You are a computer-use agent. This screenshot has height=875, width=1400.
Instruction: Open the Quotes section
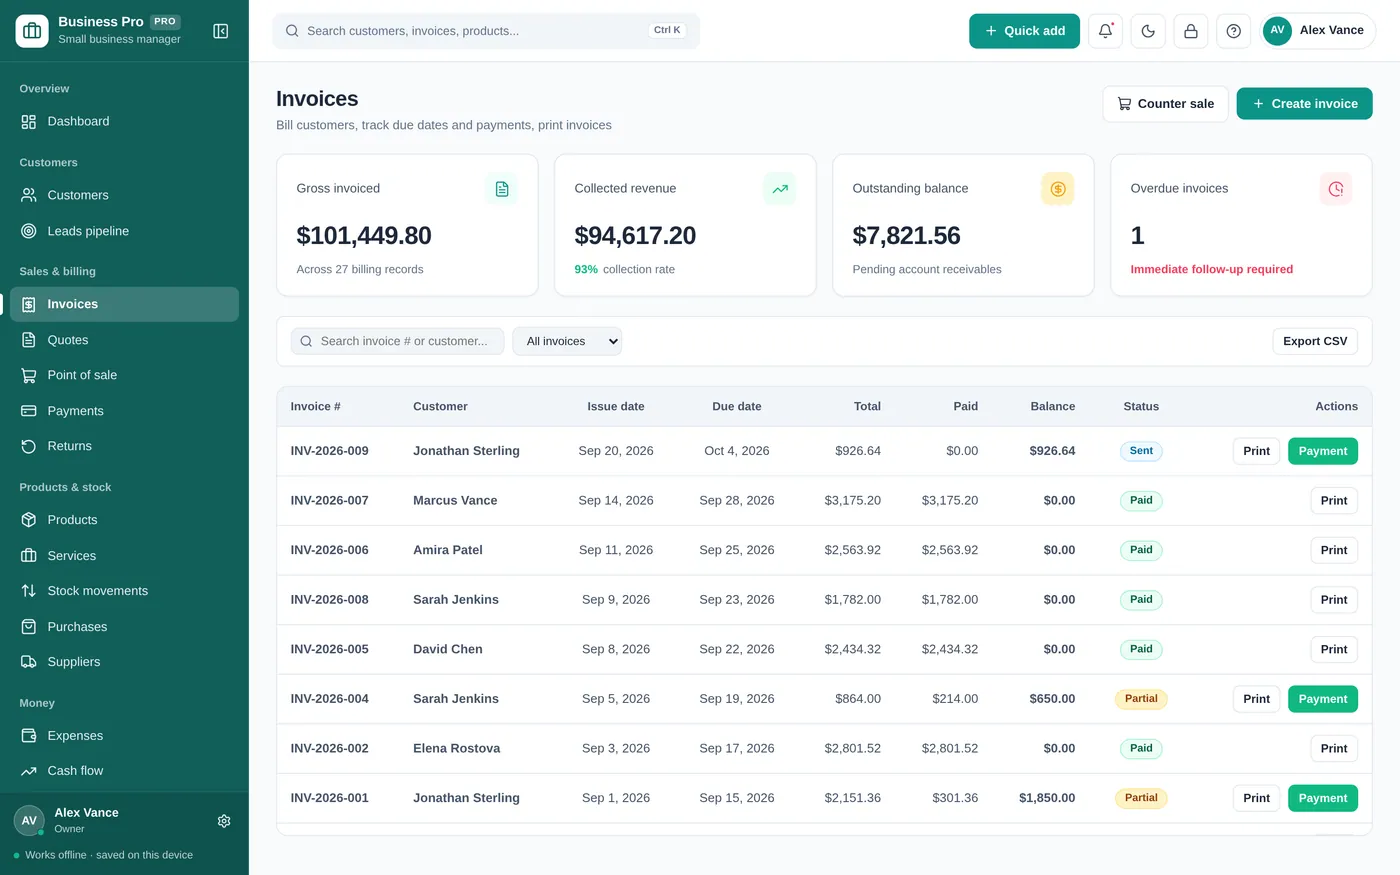(124, 340)
